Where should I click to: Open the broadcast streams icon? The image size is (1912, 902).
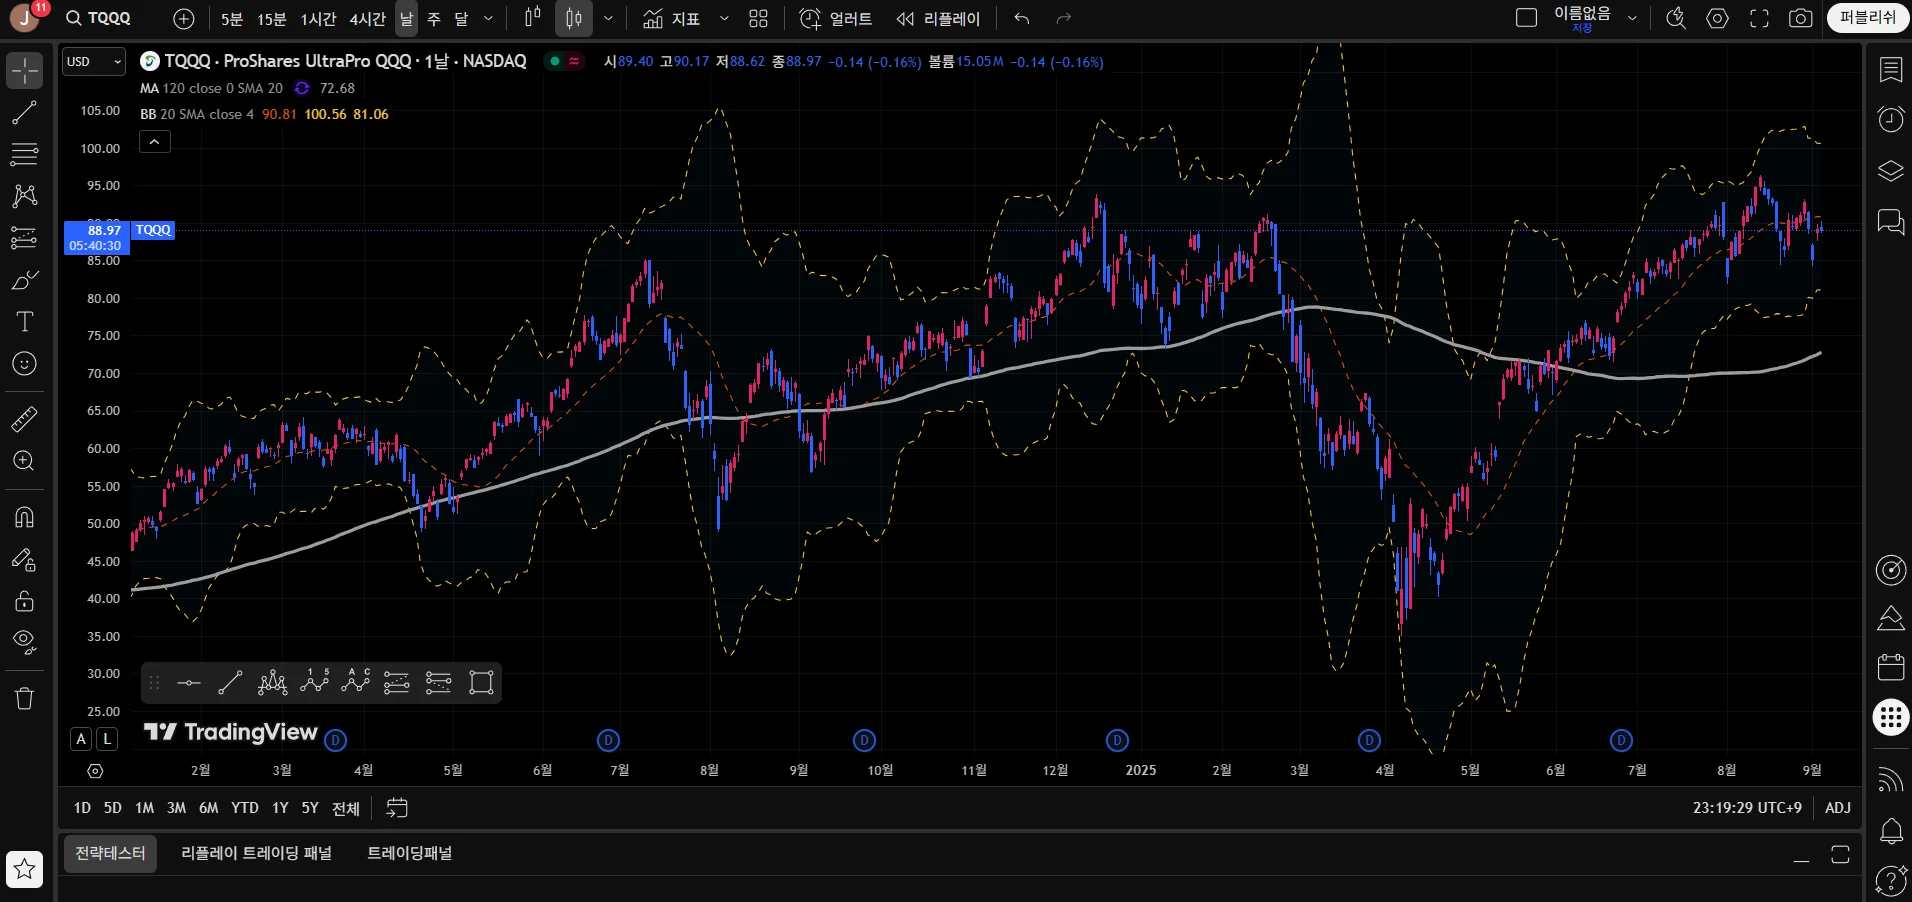pyautogui.click(x=1890, y=780)
